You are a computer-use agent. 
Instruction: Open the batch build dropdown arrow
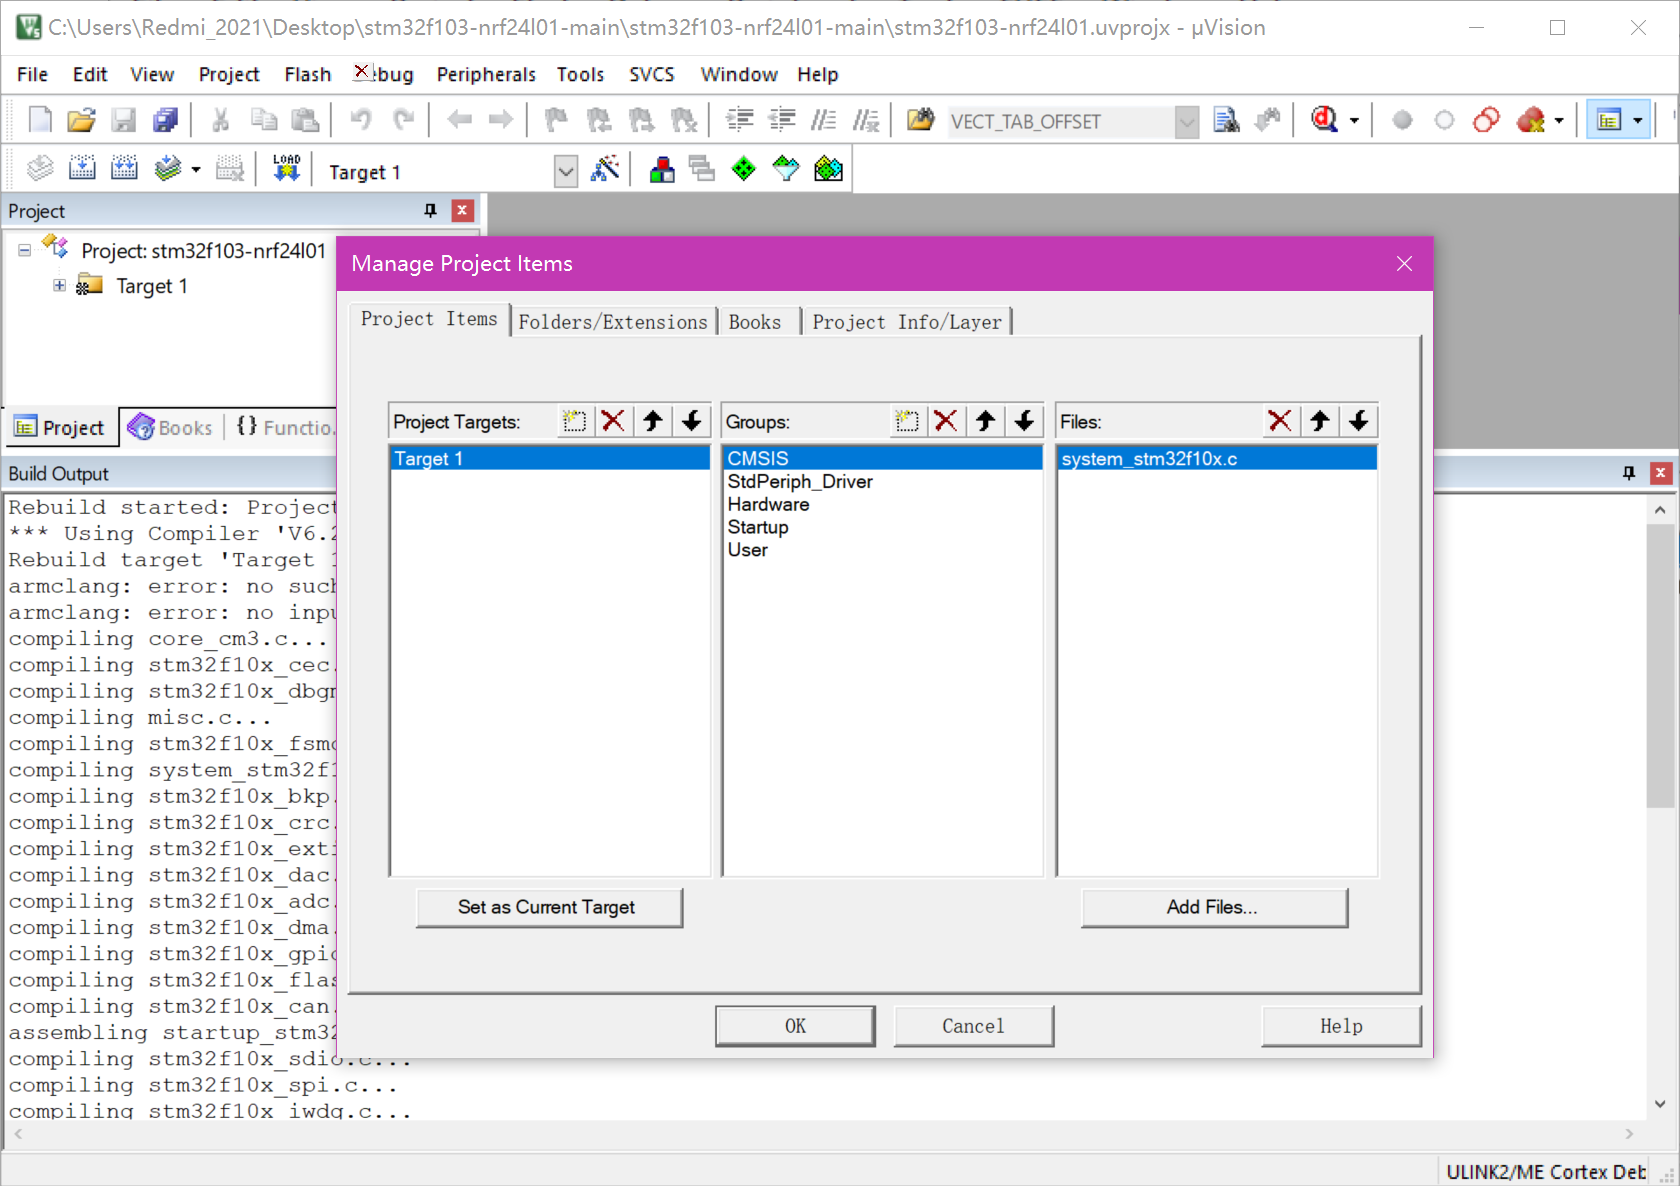pos(195,170)
